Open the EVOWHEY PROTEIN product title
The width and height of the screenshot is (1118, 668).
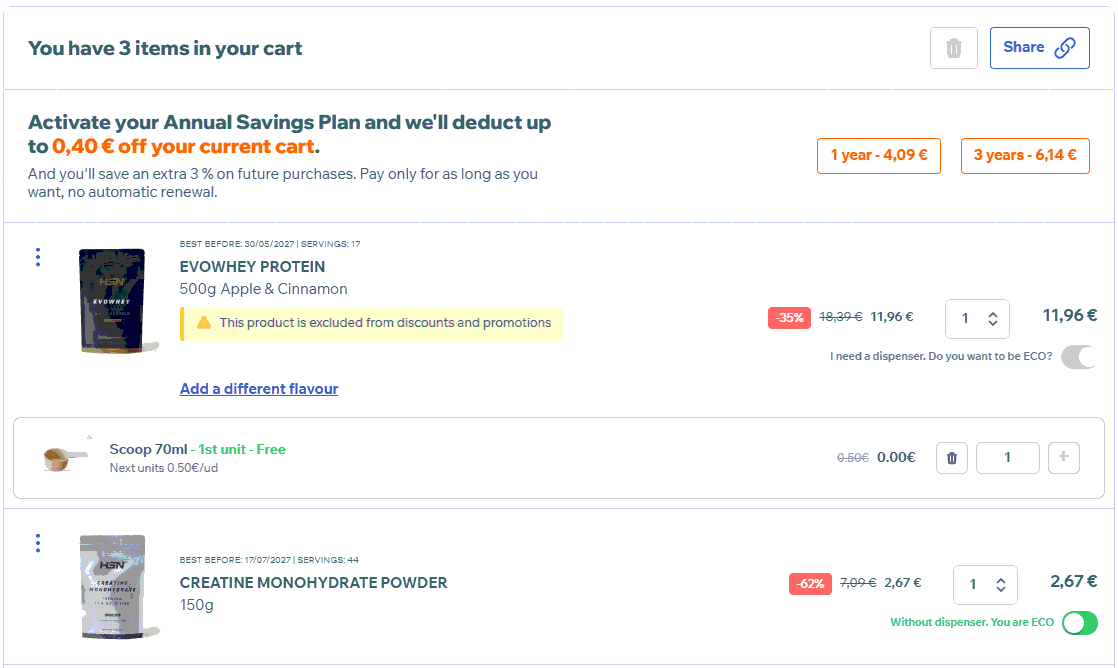click(x=252, y=267)
